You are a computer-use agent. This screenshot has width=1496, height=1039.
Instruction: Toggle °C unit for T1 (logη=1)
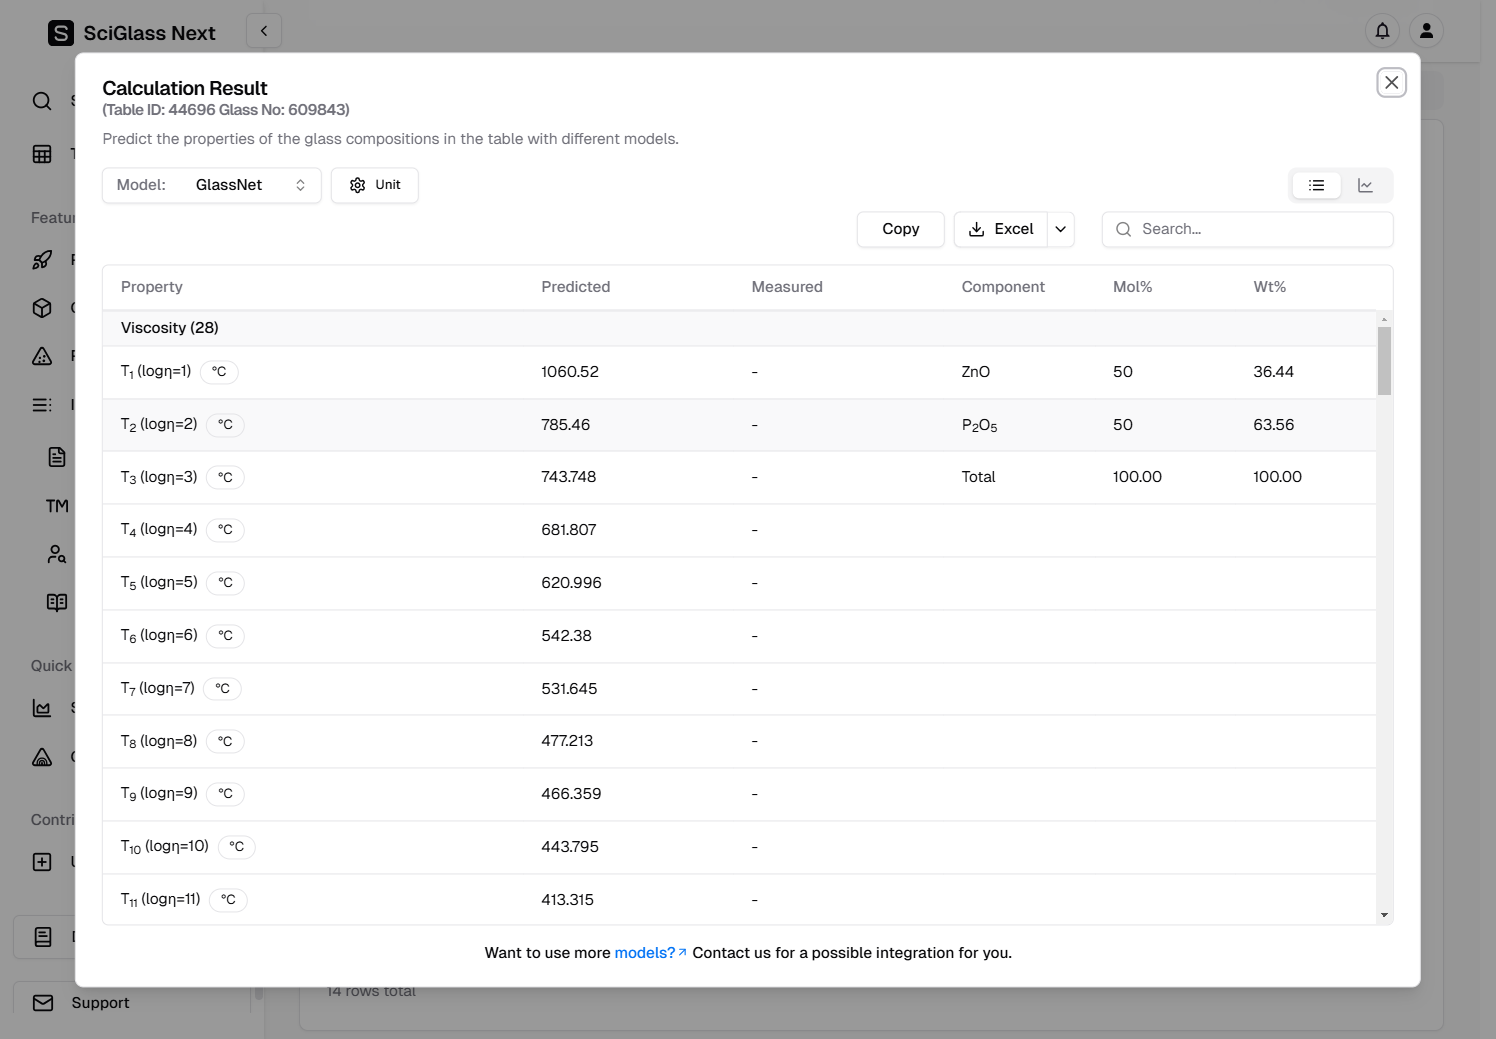[219, 372]
